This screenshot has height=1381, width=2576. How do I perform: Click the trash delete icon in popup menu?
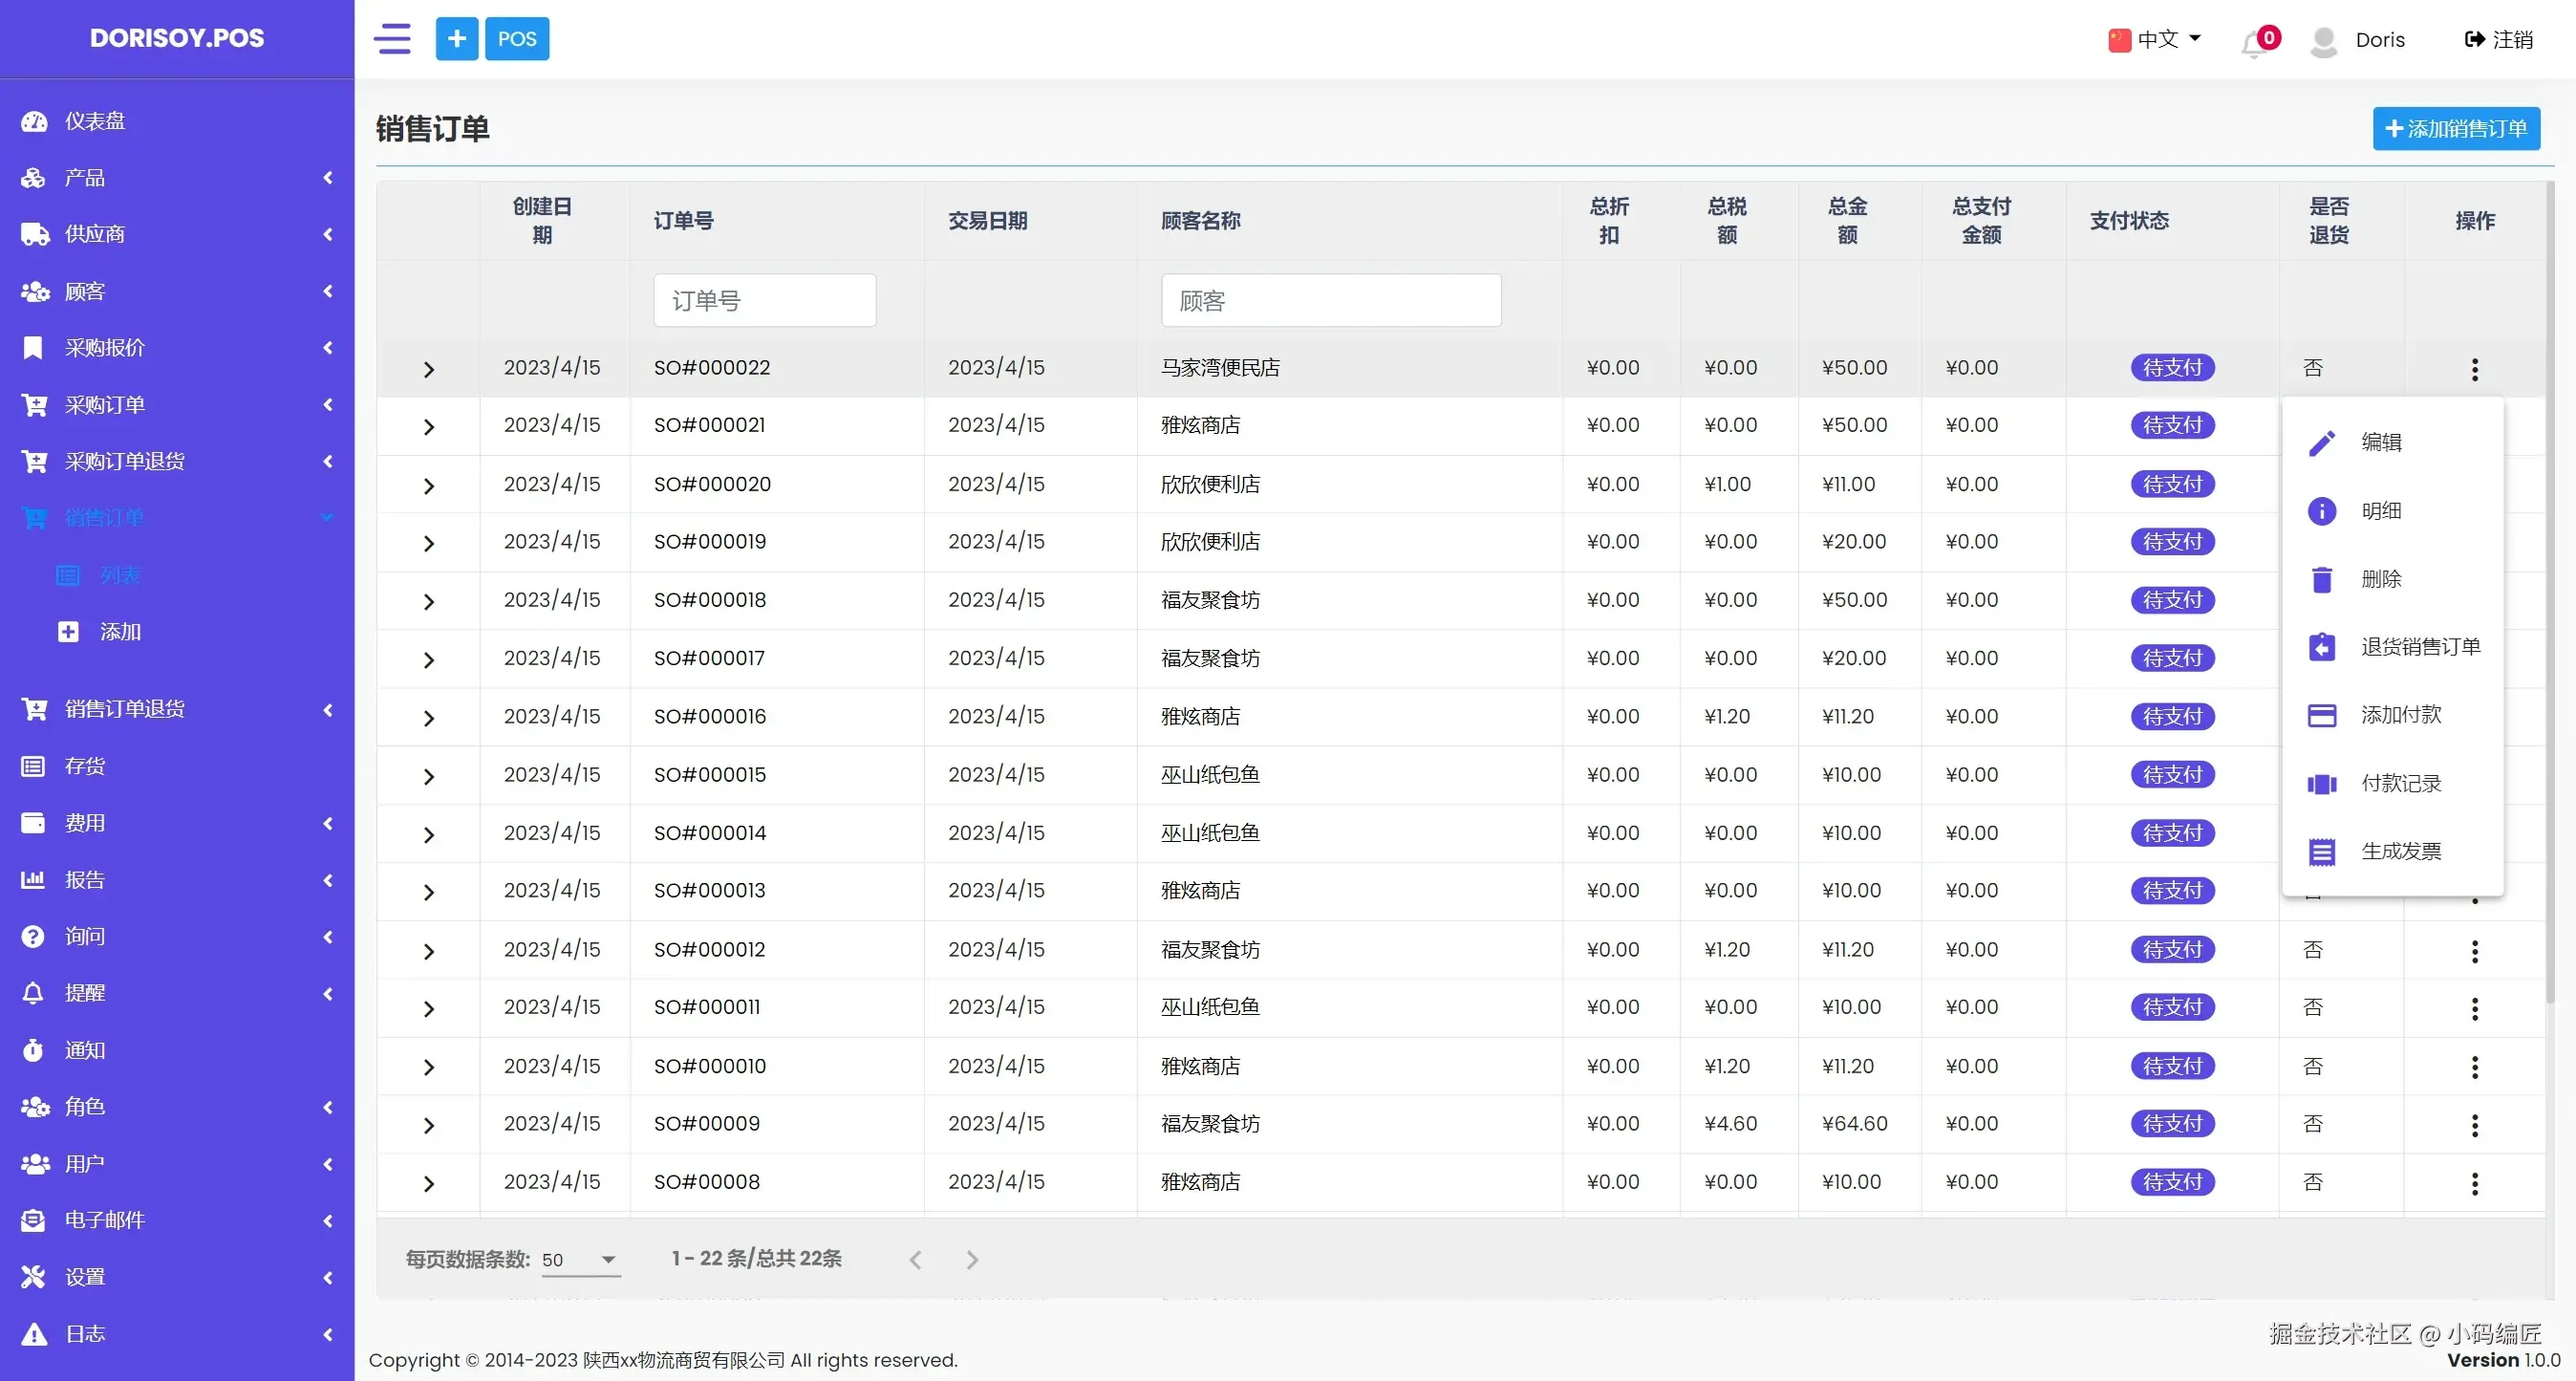[2321, 579]
